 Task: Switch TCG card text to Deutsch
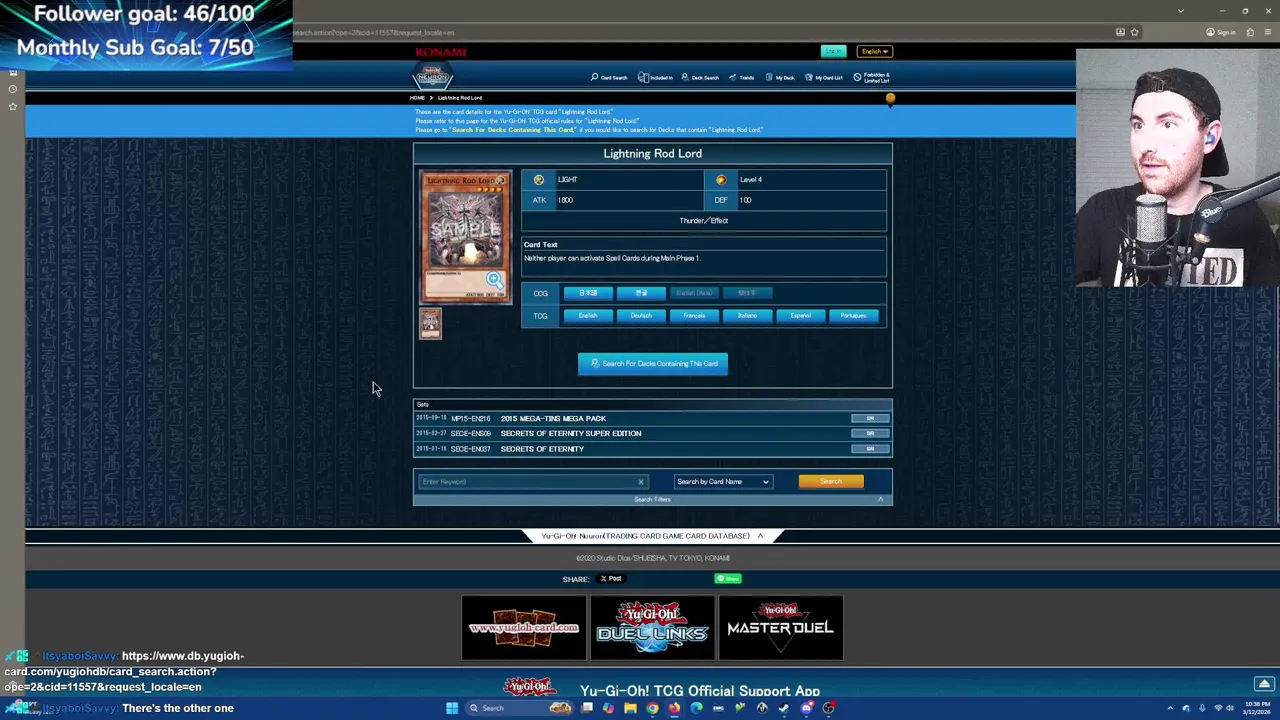point(641,316)
